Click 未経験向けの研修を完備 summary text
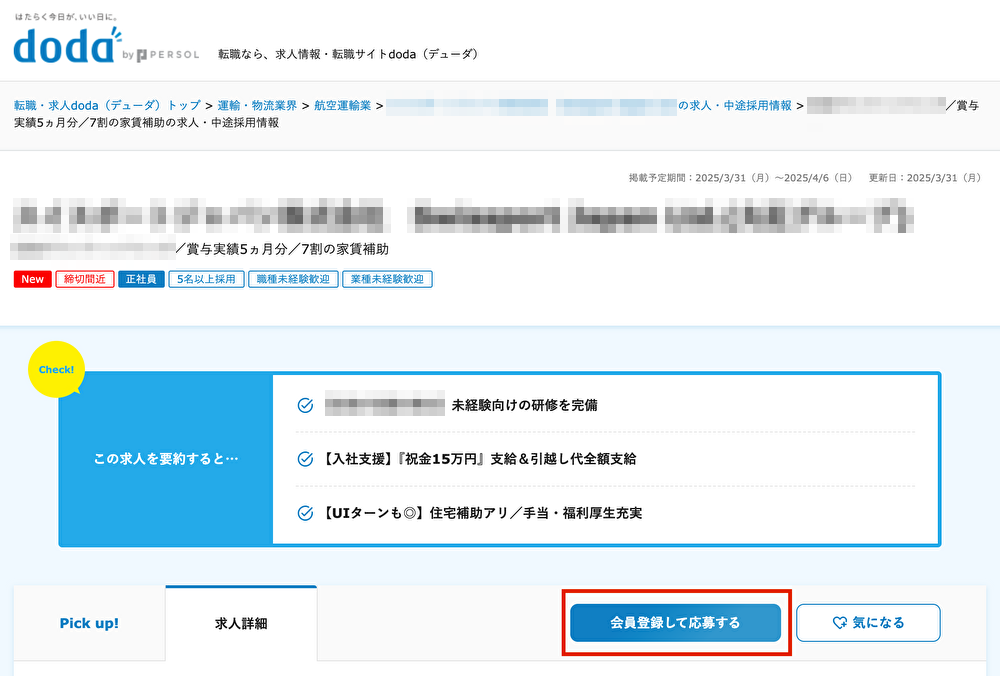Viewport: 1000px width, 676px height. (525, 405)
